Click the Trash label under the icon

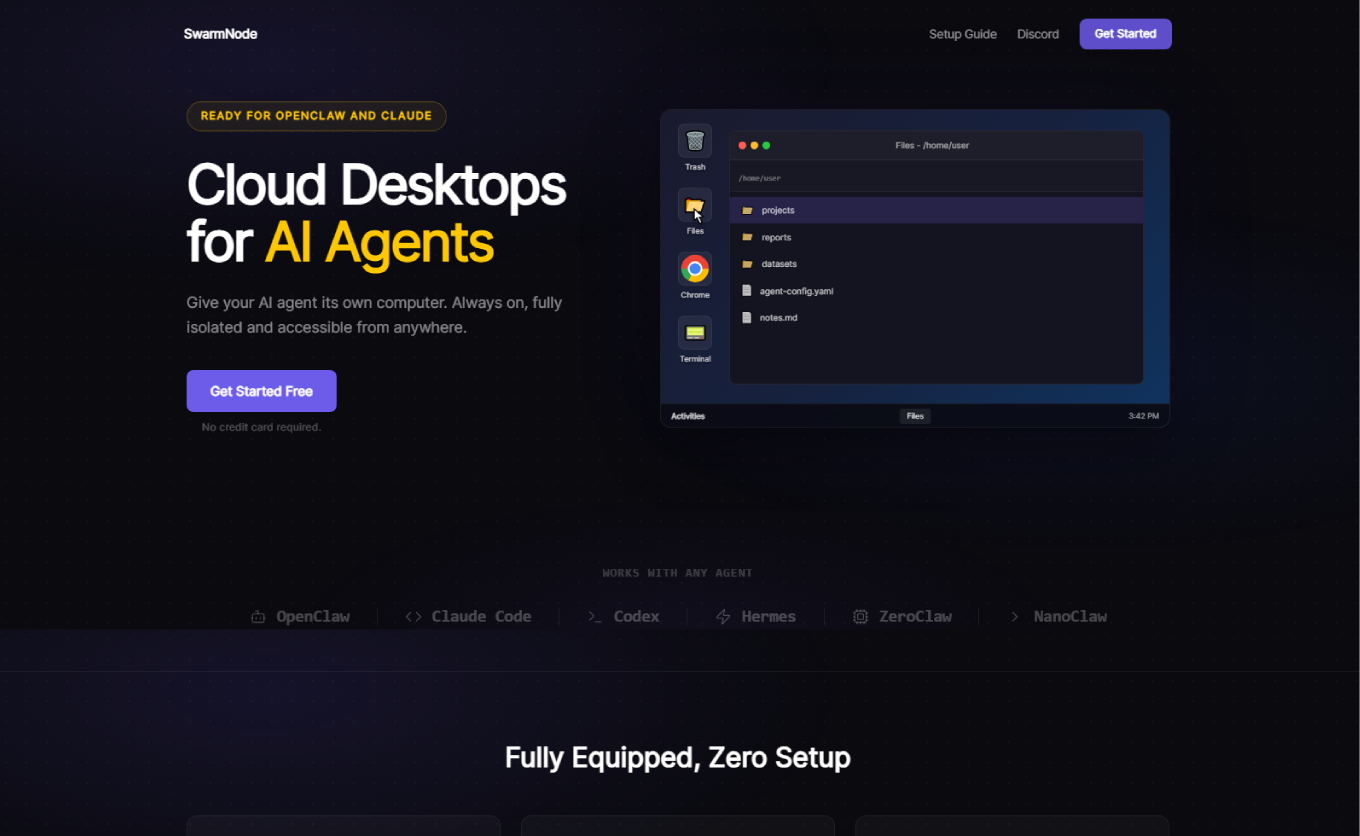click(695, 167)
